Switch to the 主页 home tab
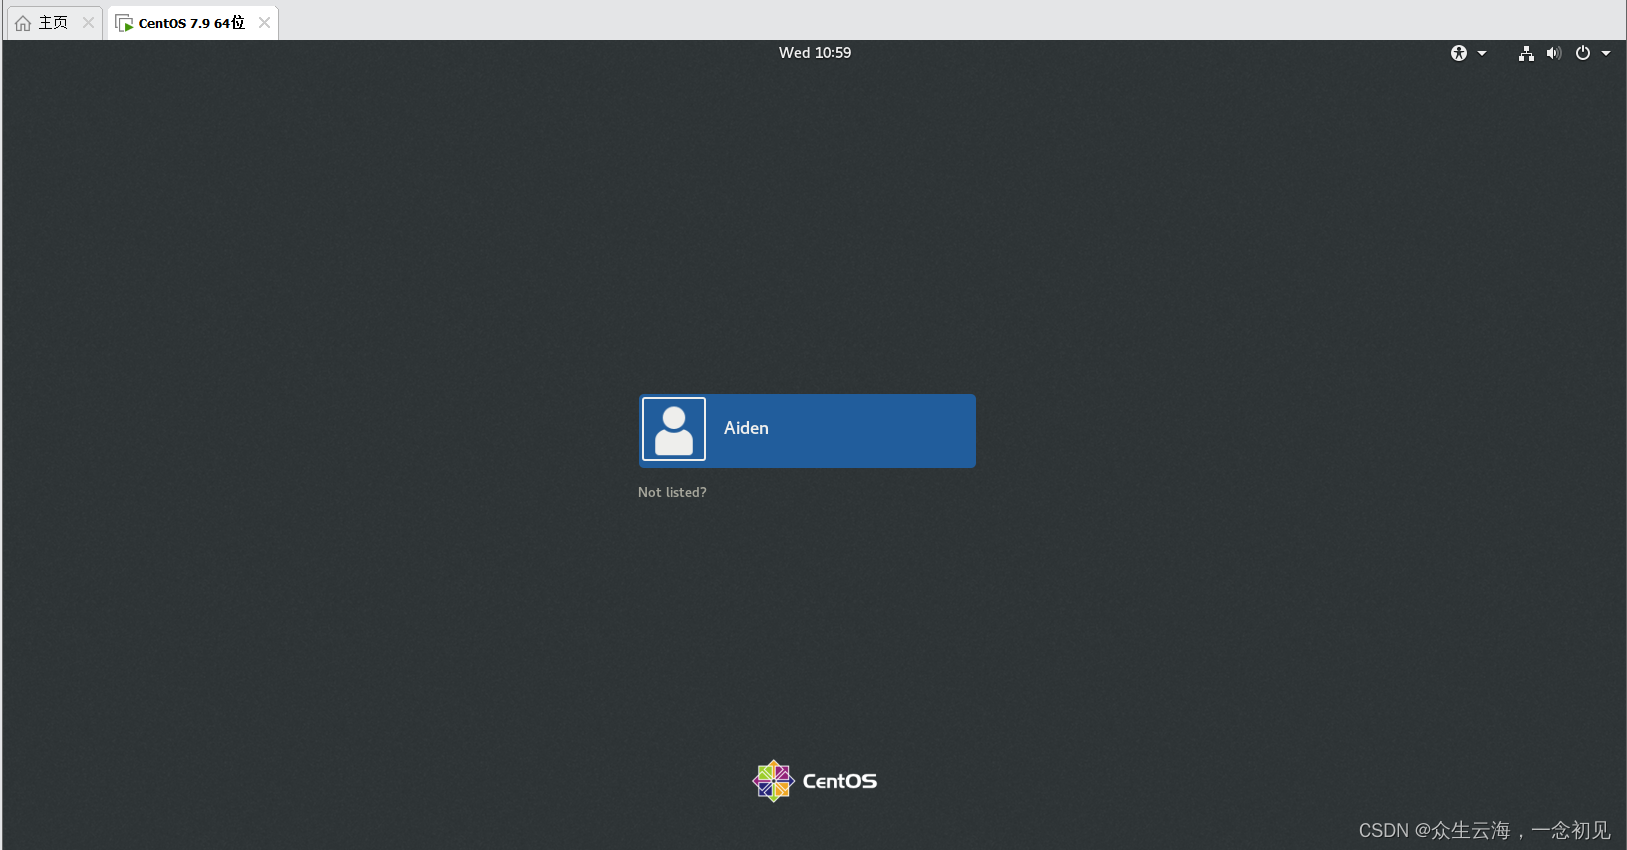1627x850 pixels. click(54, 23)
